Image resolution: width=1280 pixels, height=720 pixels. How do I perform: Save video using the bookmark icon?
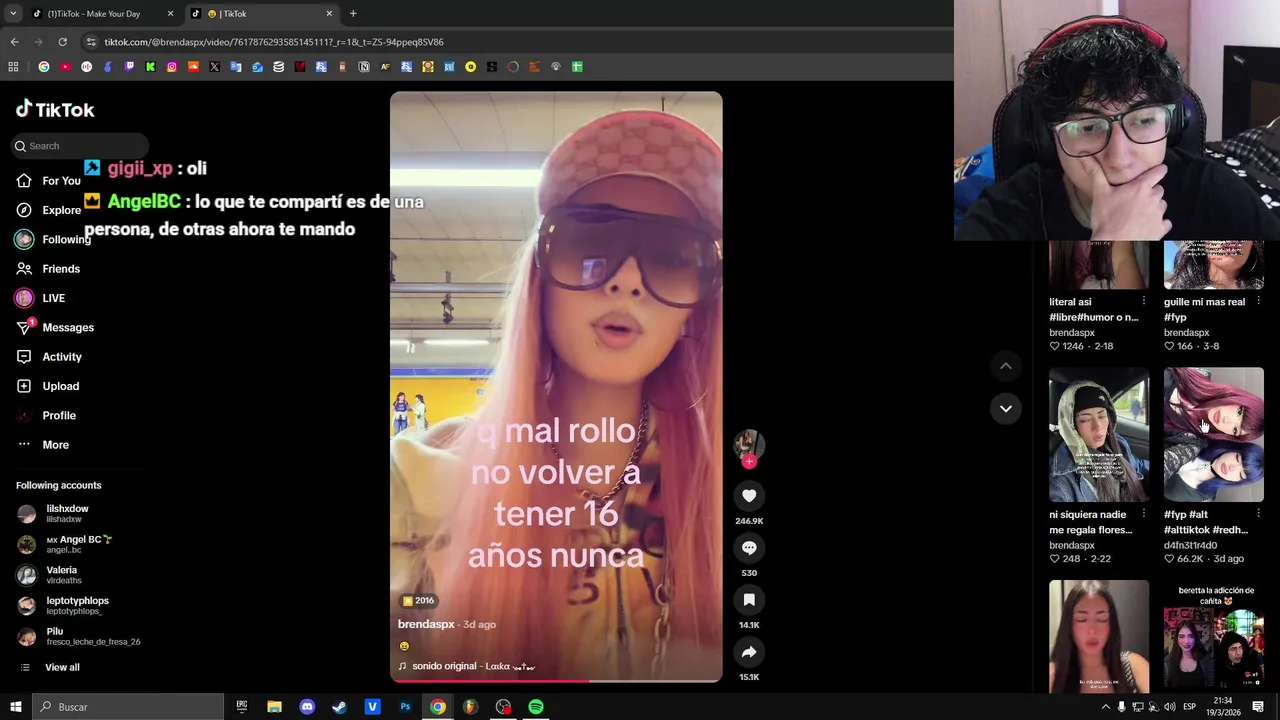point(749,600)
